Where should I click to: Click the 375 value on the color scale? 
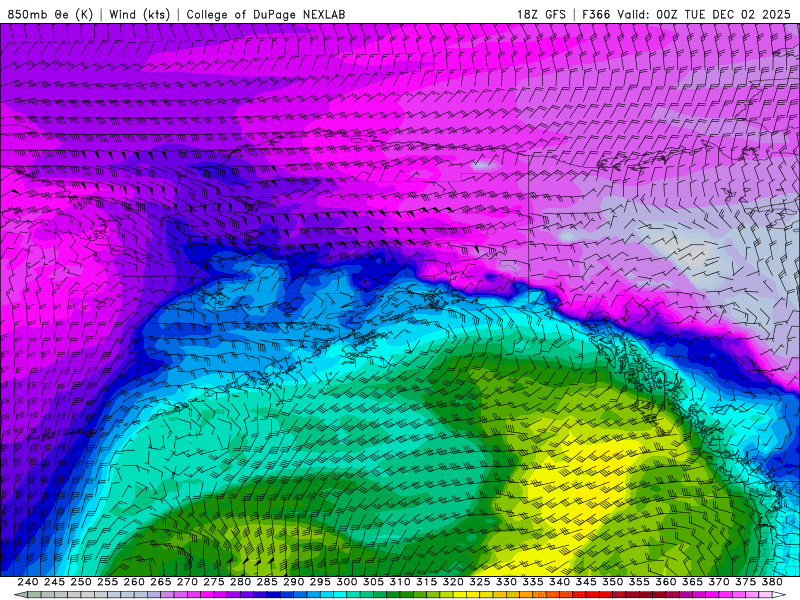click(x=745, y=582)
